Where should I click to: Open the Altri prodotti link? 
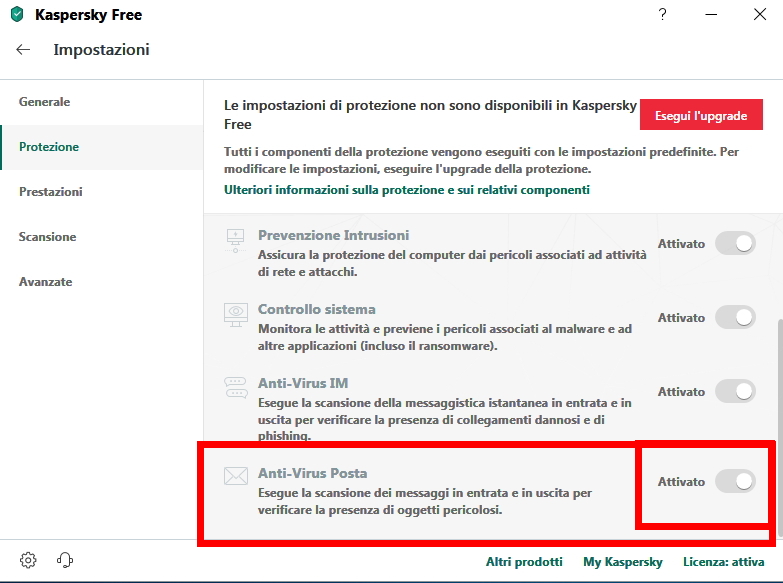pyautogui.click(x=524, y=562)
